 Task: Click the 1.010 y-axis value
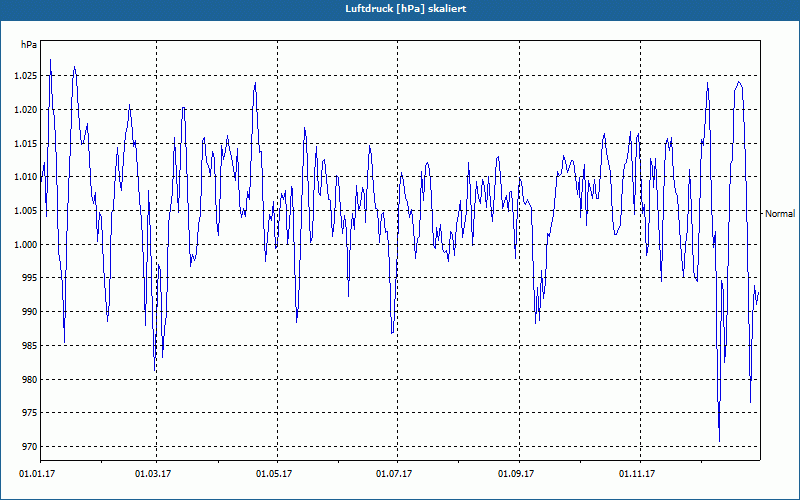pyautogui.click(x=26, y=177)
